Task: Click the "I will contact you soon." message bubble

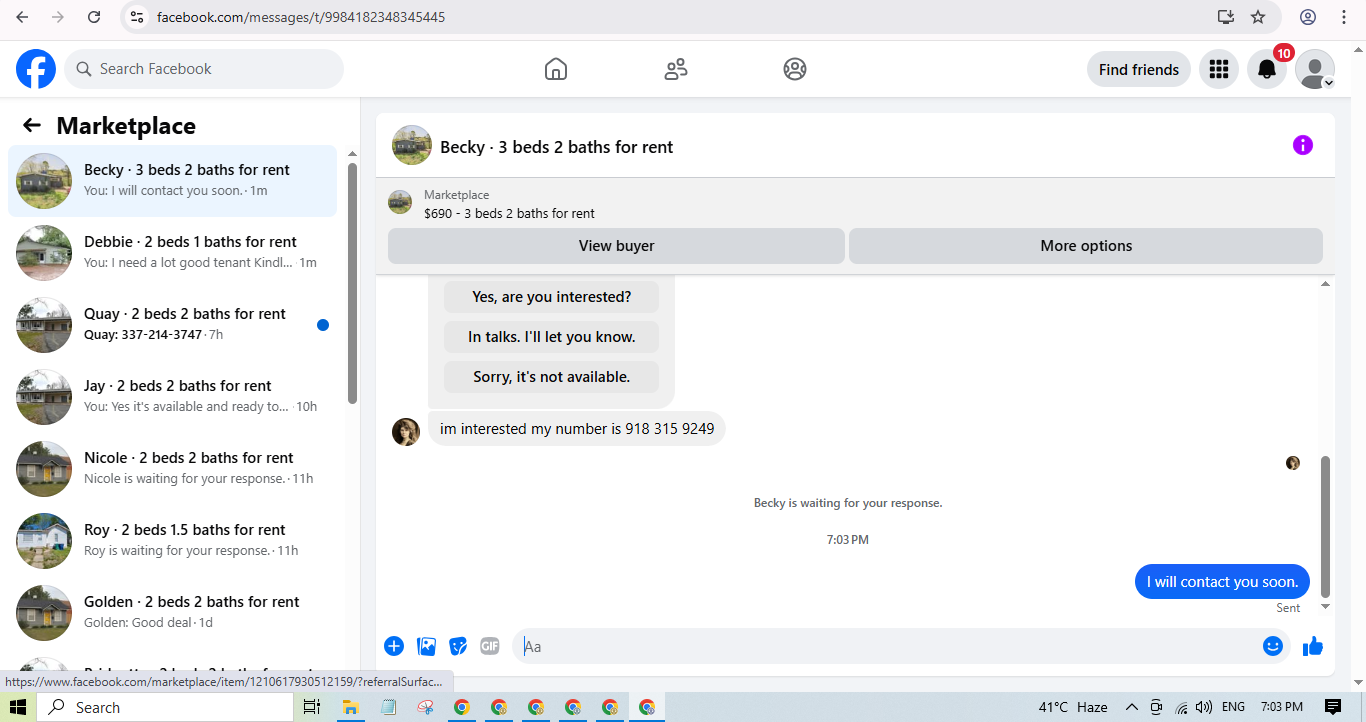Action: point(1222,582)
